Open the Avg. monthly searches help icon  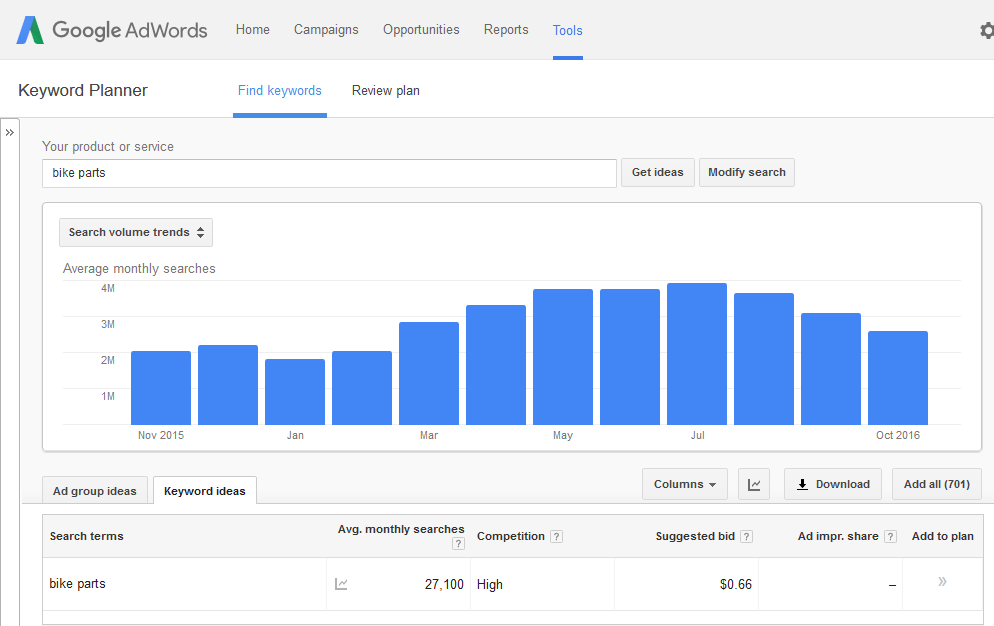tap(458, 543)
